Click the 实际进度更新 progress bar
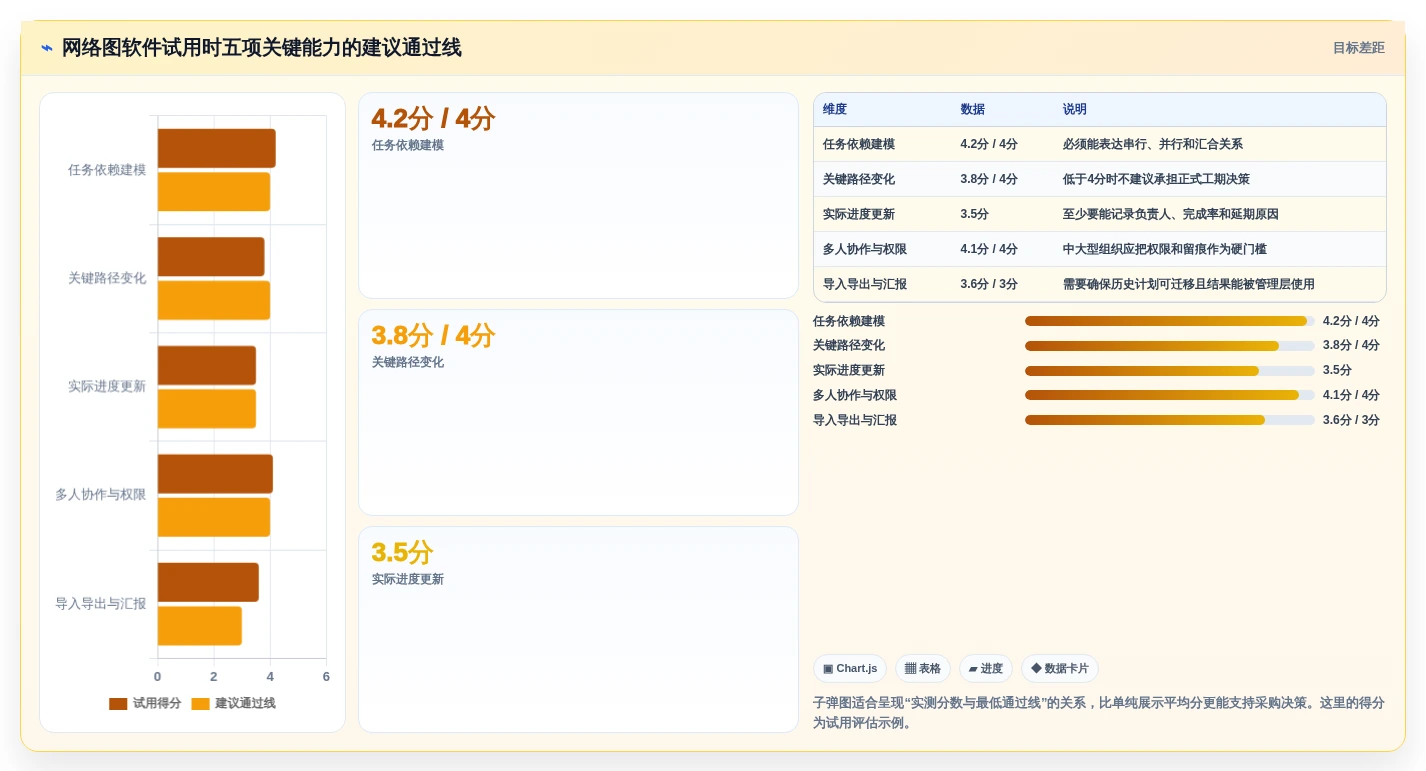 click(1169, 371)
